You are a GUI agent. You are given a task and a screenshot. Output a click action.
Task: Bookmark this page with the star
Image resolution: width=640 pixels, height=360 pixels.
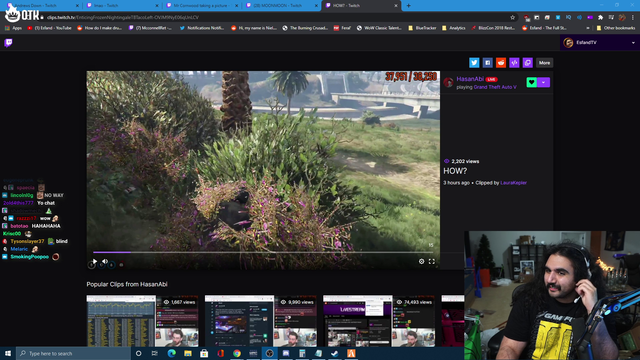pos(513,18)
